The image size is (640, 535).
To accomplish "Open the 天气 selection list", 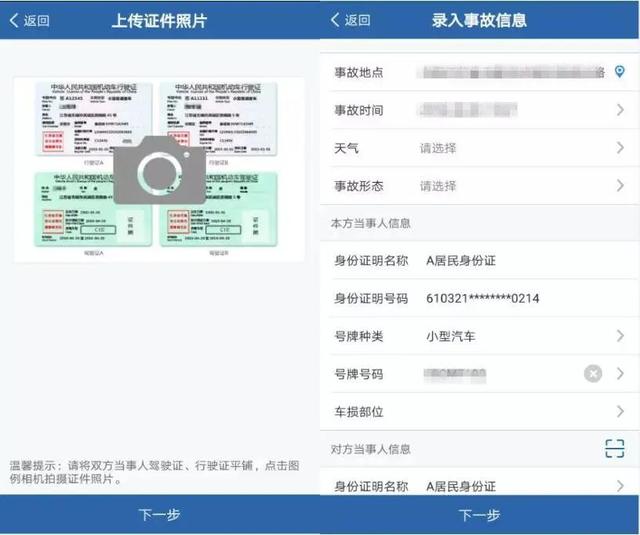I will 480,147.
